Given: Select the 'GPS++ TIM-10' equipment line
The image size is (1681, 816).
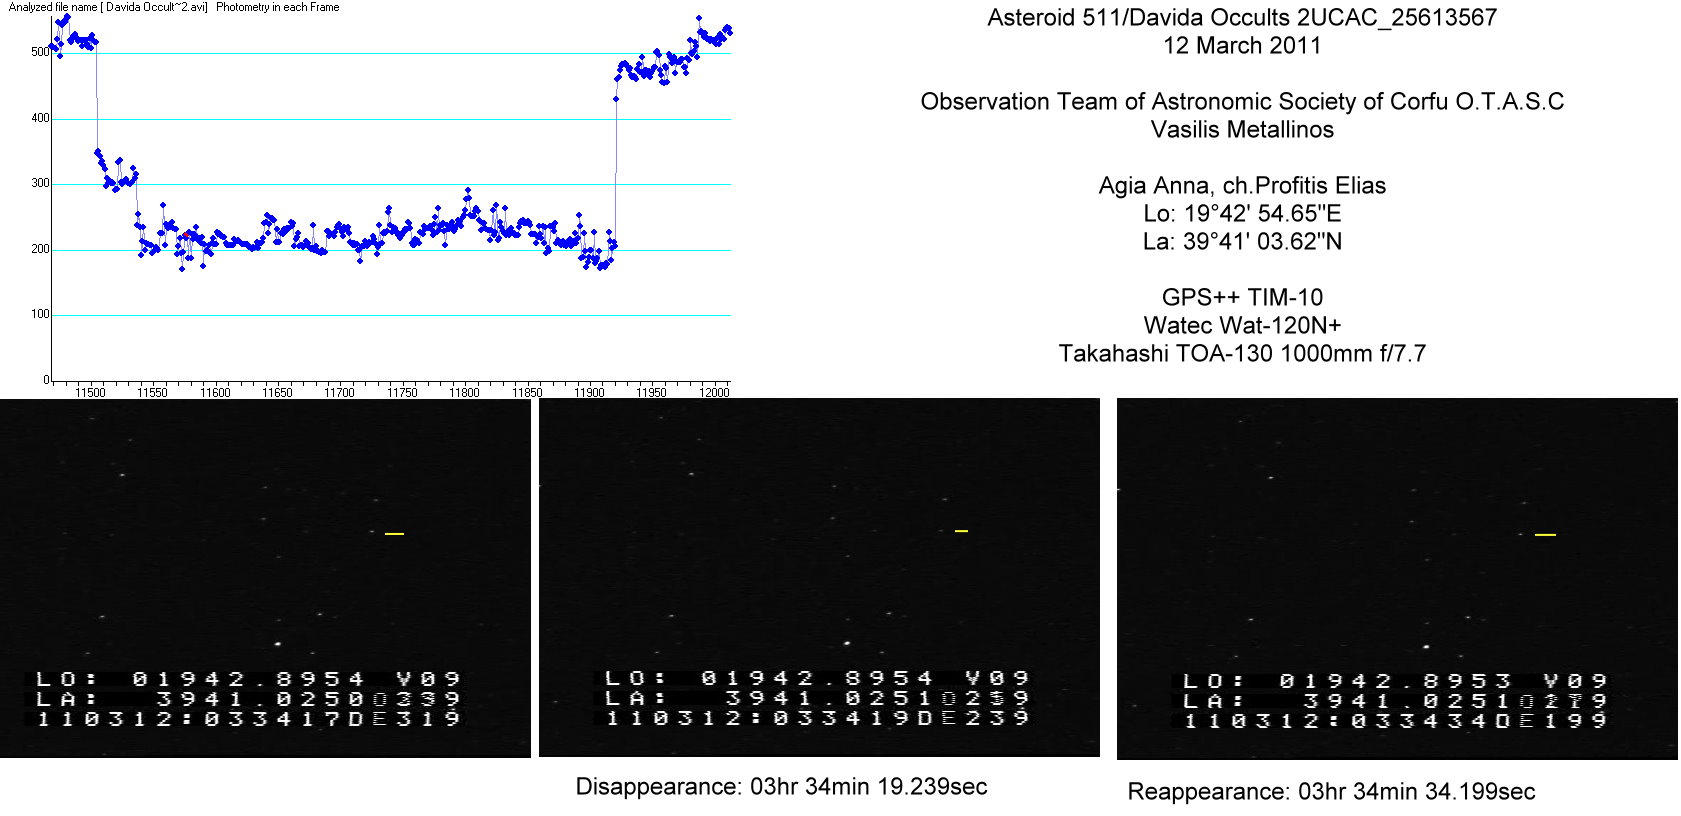Looking at the screenshot, I should 1242,298.
